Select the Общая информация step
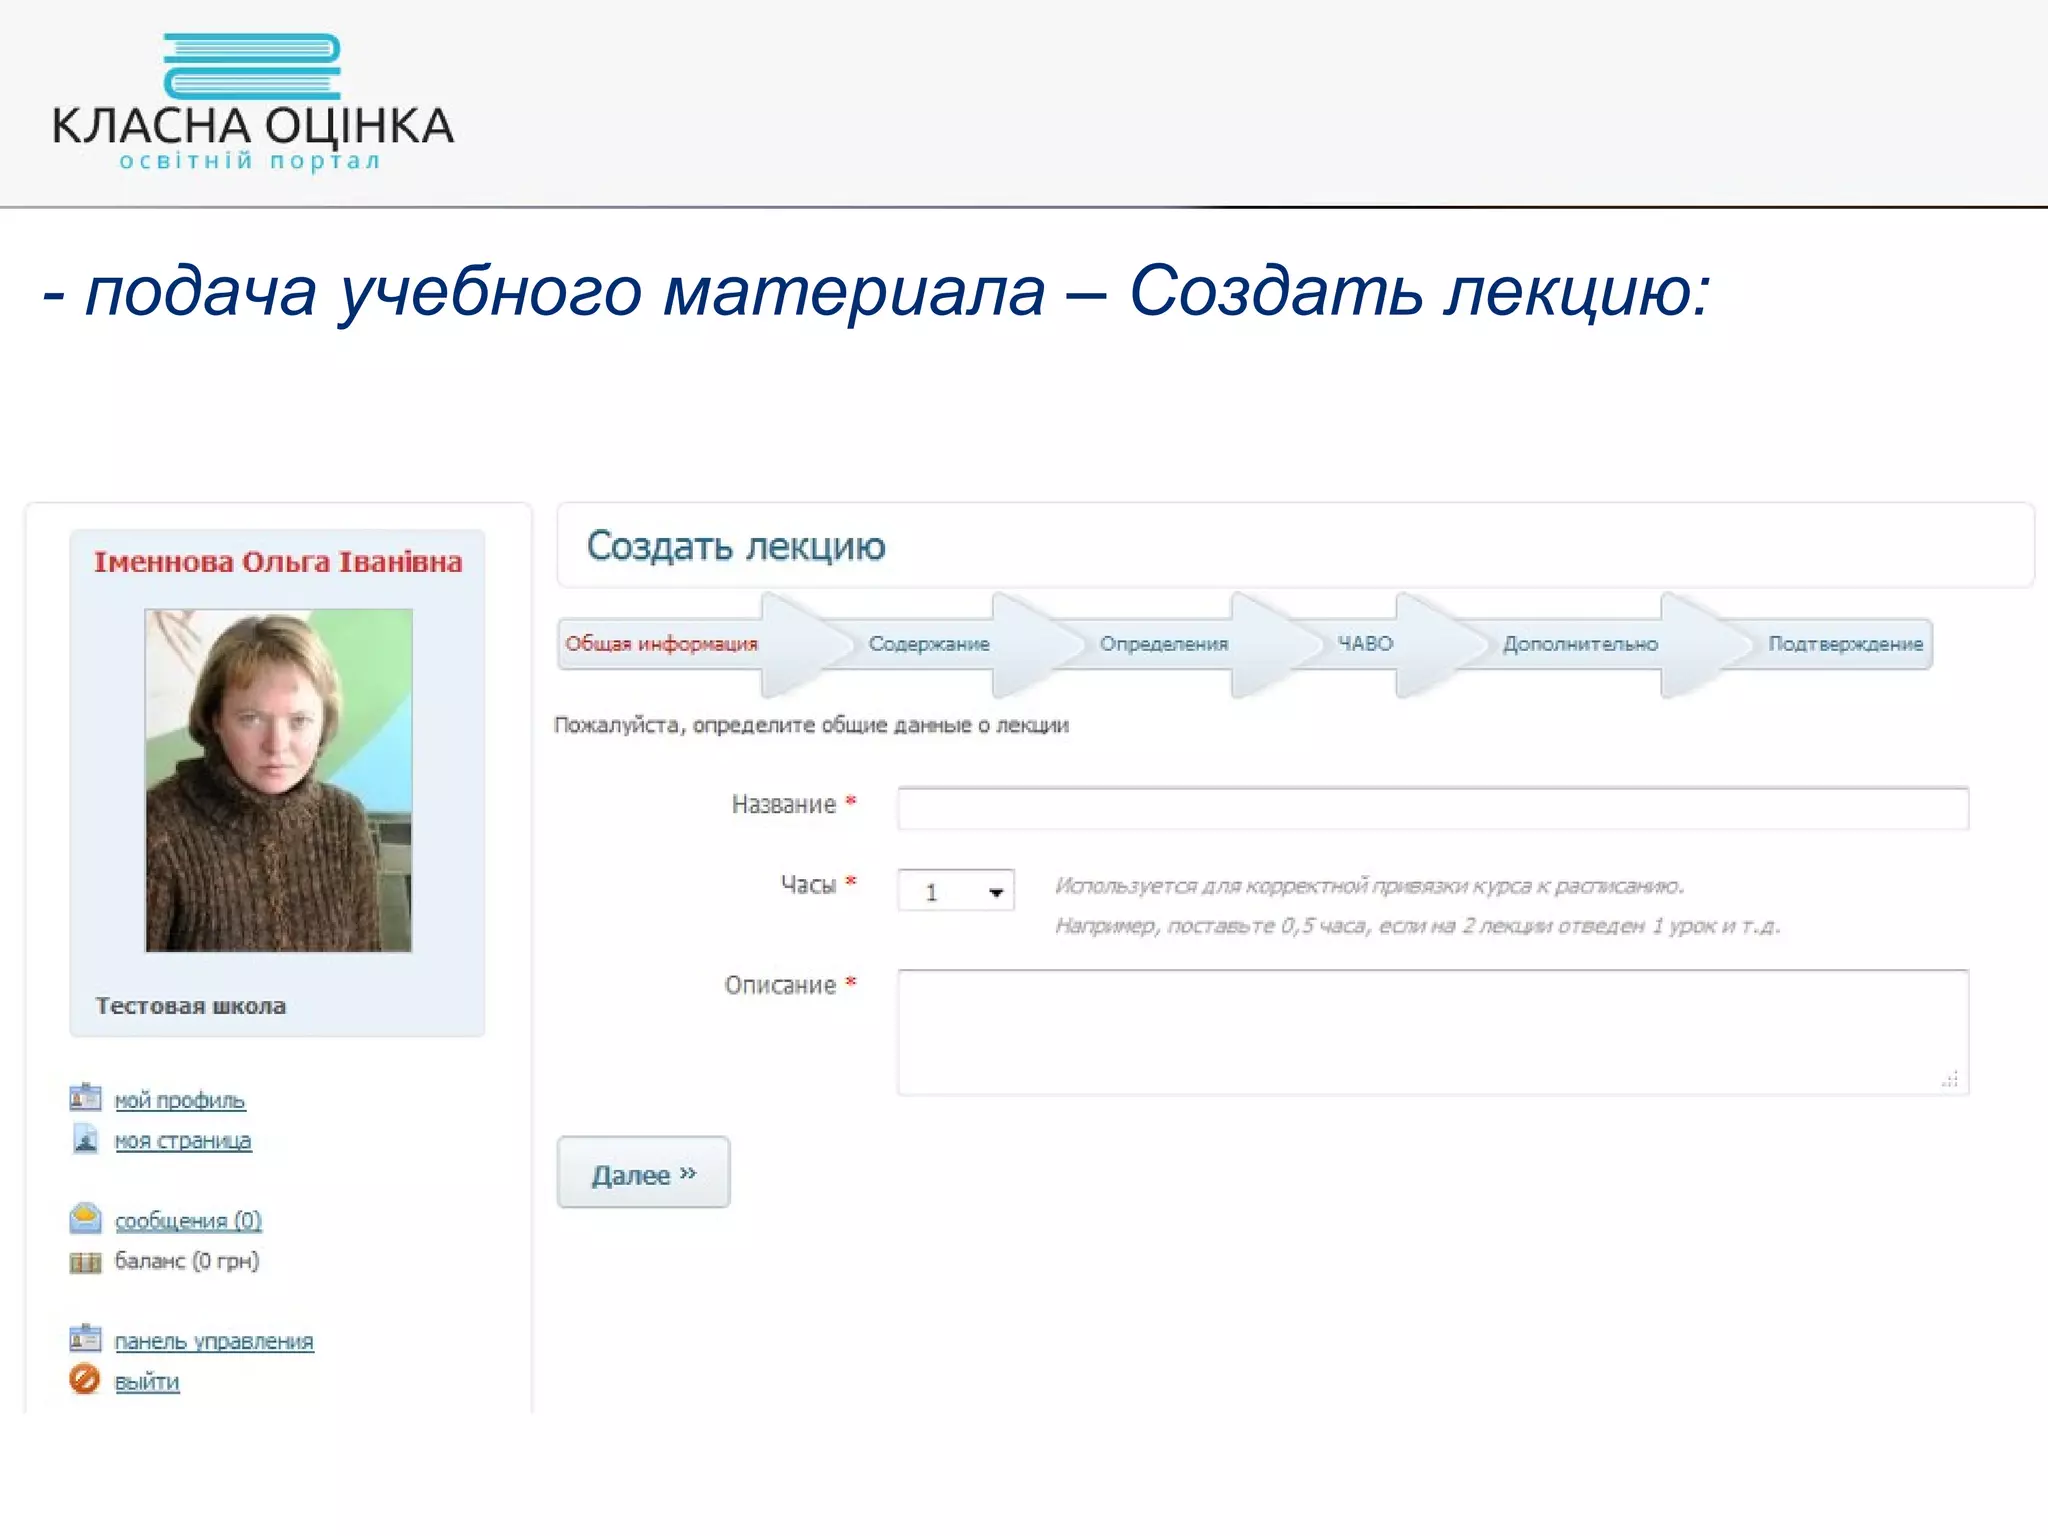 click(x=662, y=644)
